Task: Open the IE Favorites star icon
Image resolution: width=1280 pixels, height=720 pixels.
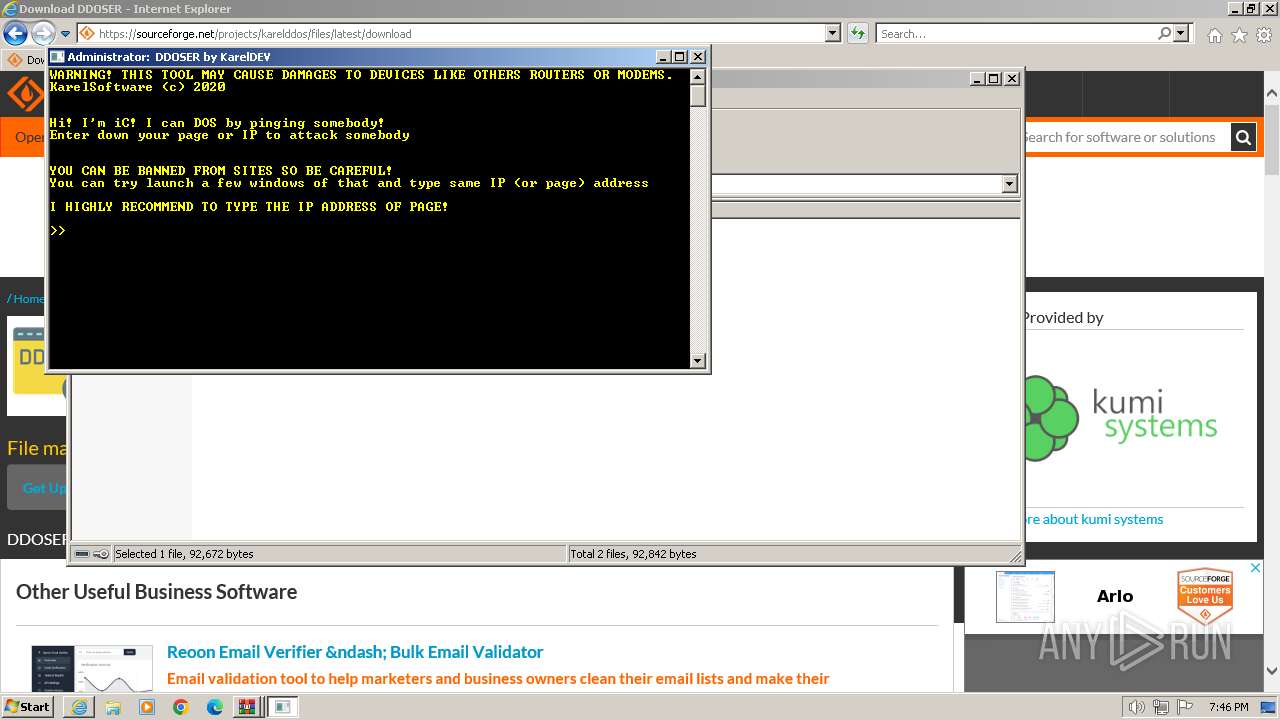Action: [x=1239, y=35]
